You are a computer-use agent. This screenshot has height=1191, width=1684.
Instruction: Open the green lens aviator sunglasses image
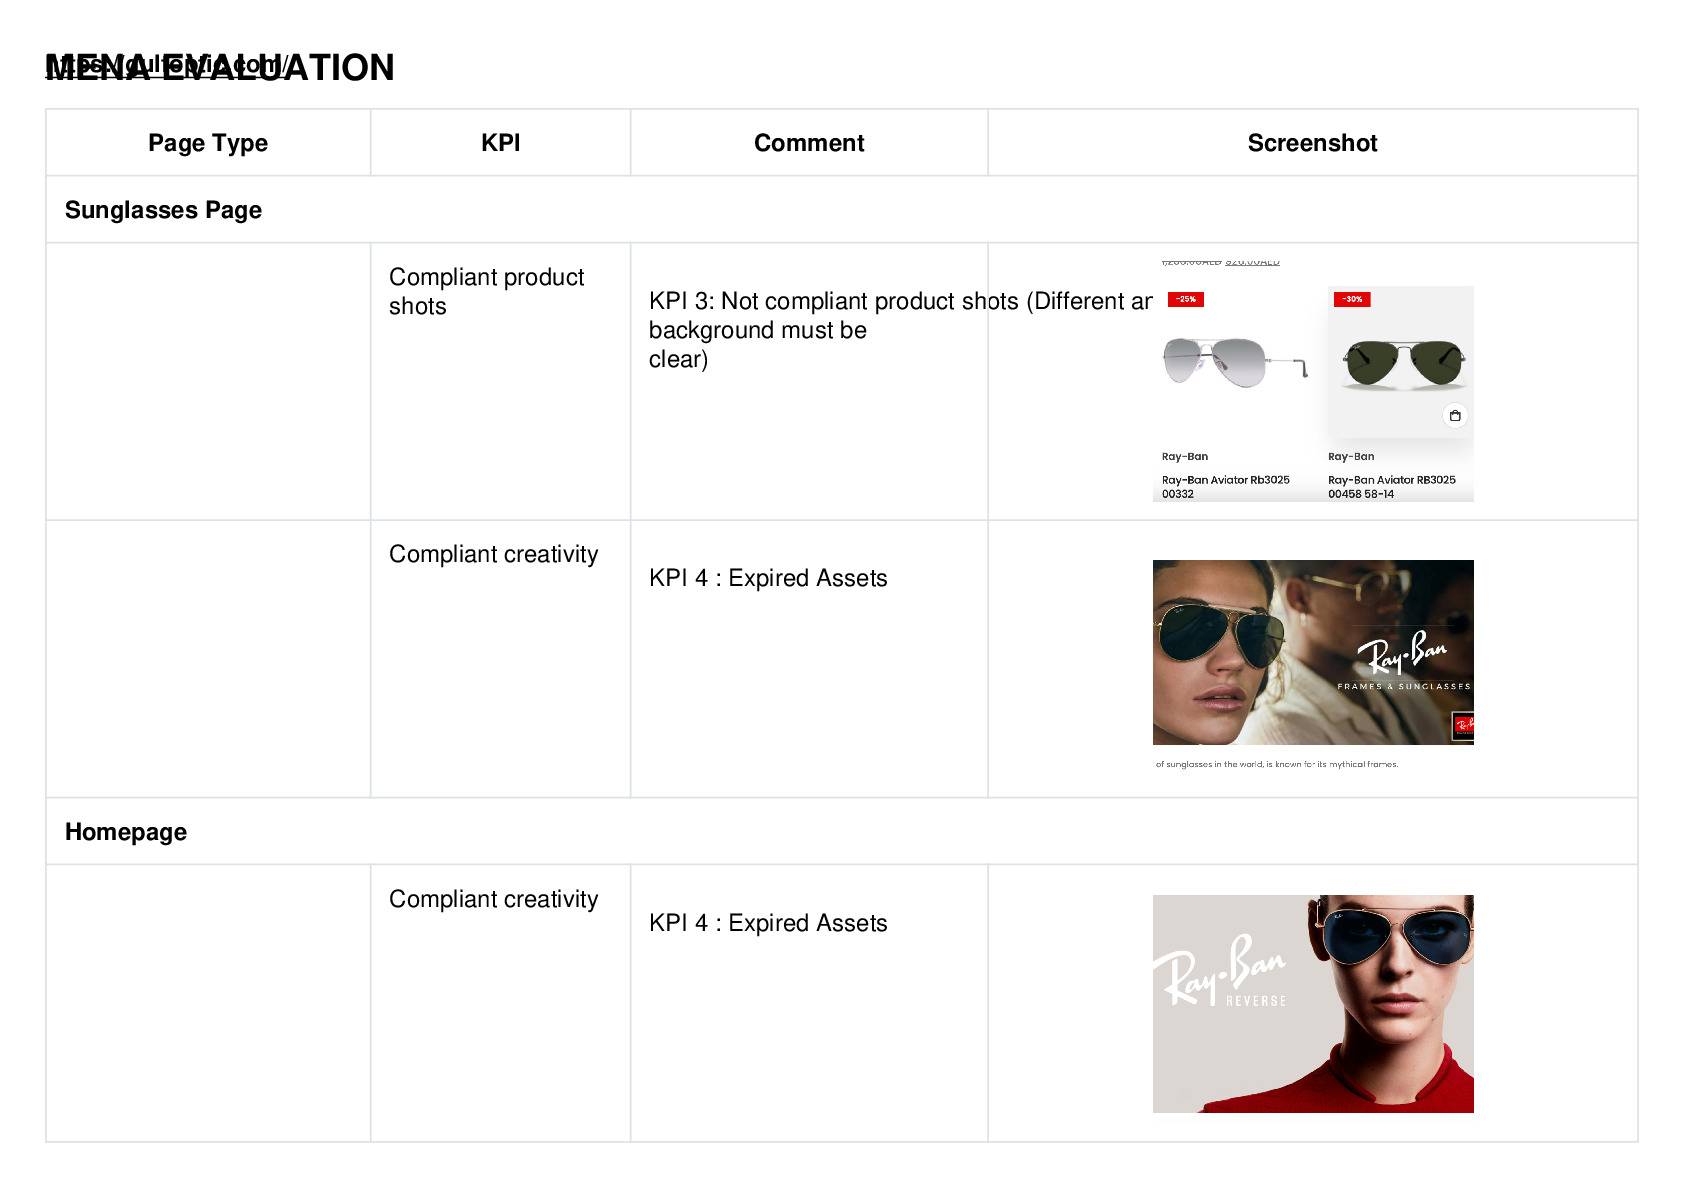tap(1405, 364)
